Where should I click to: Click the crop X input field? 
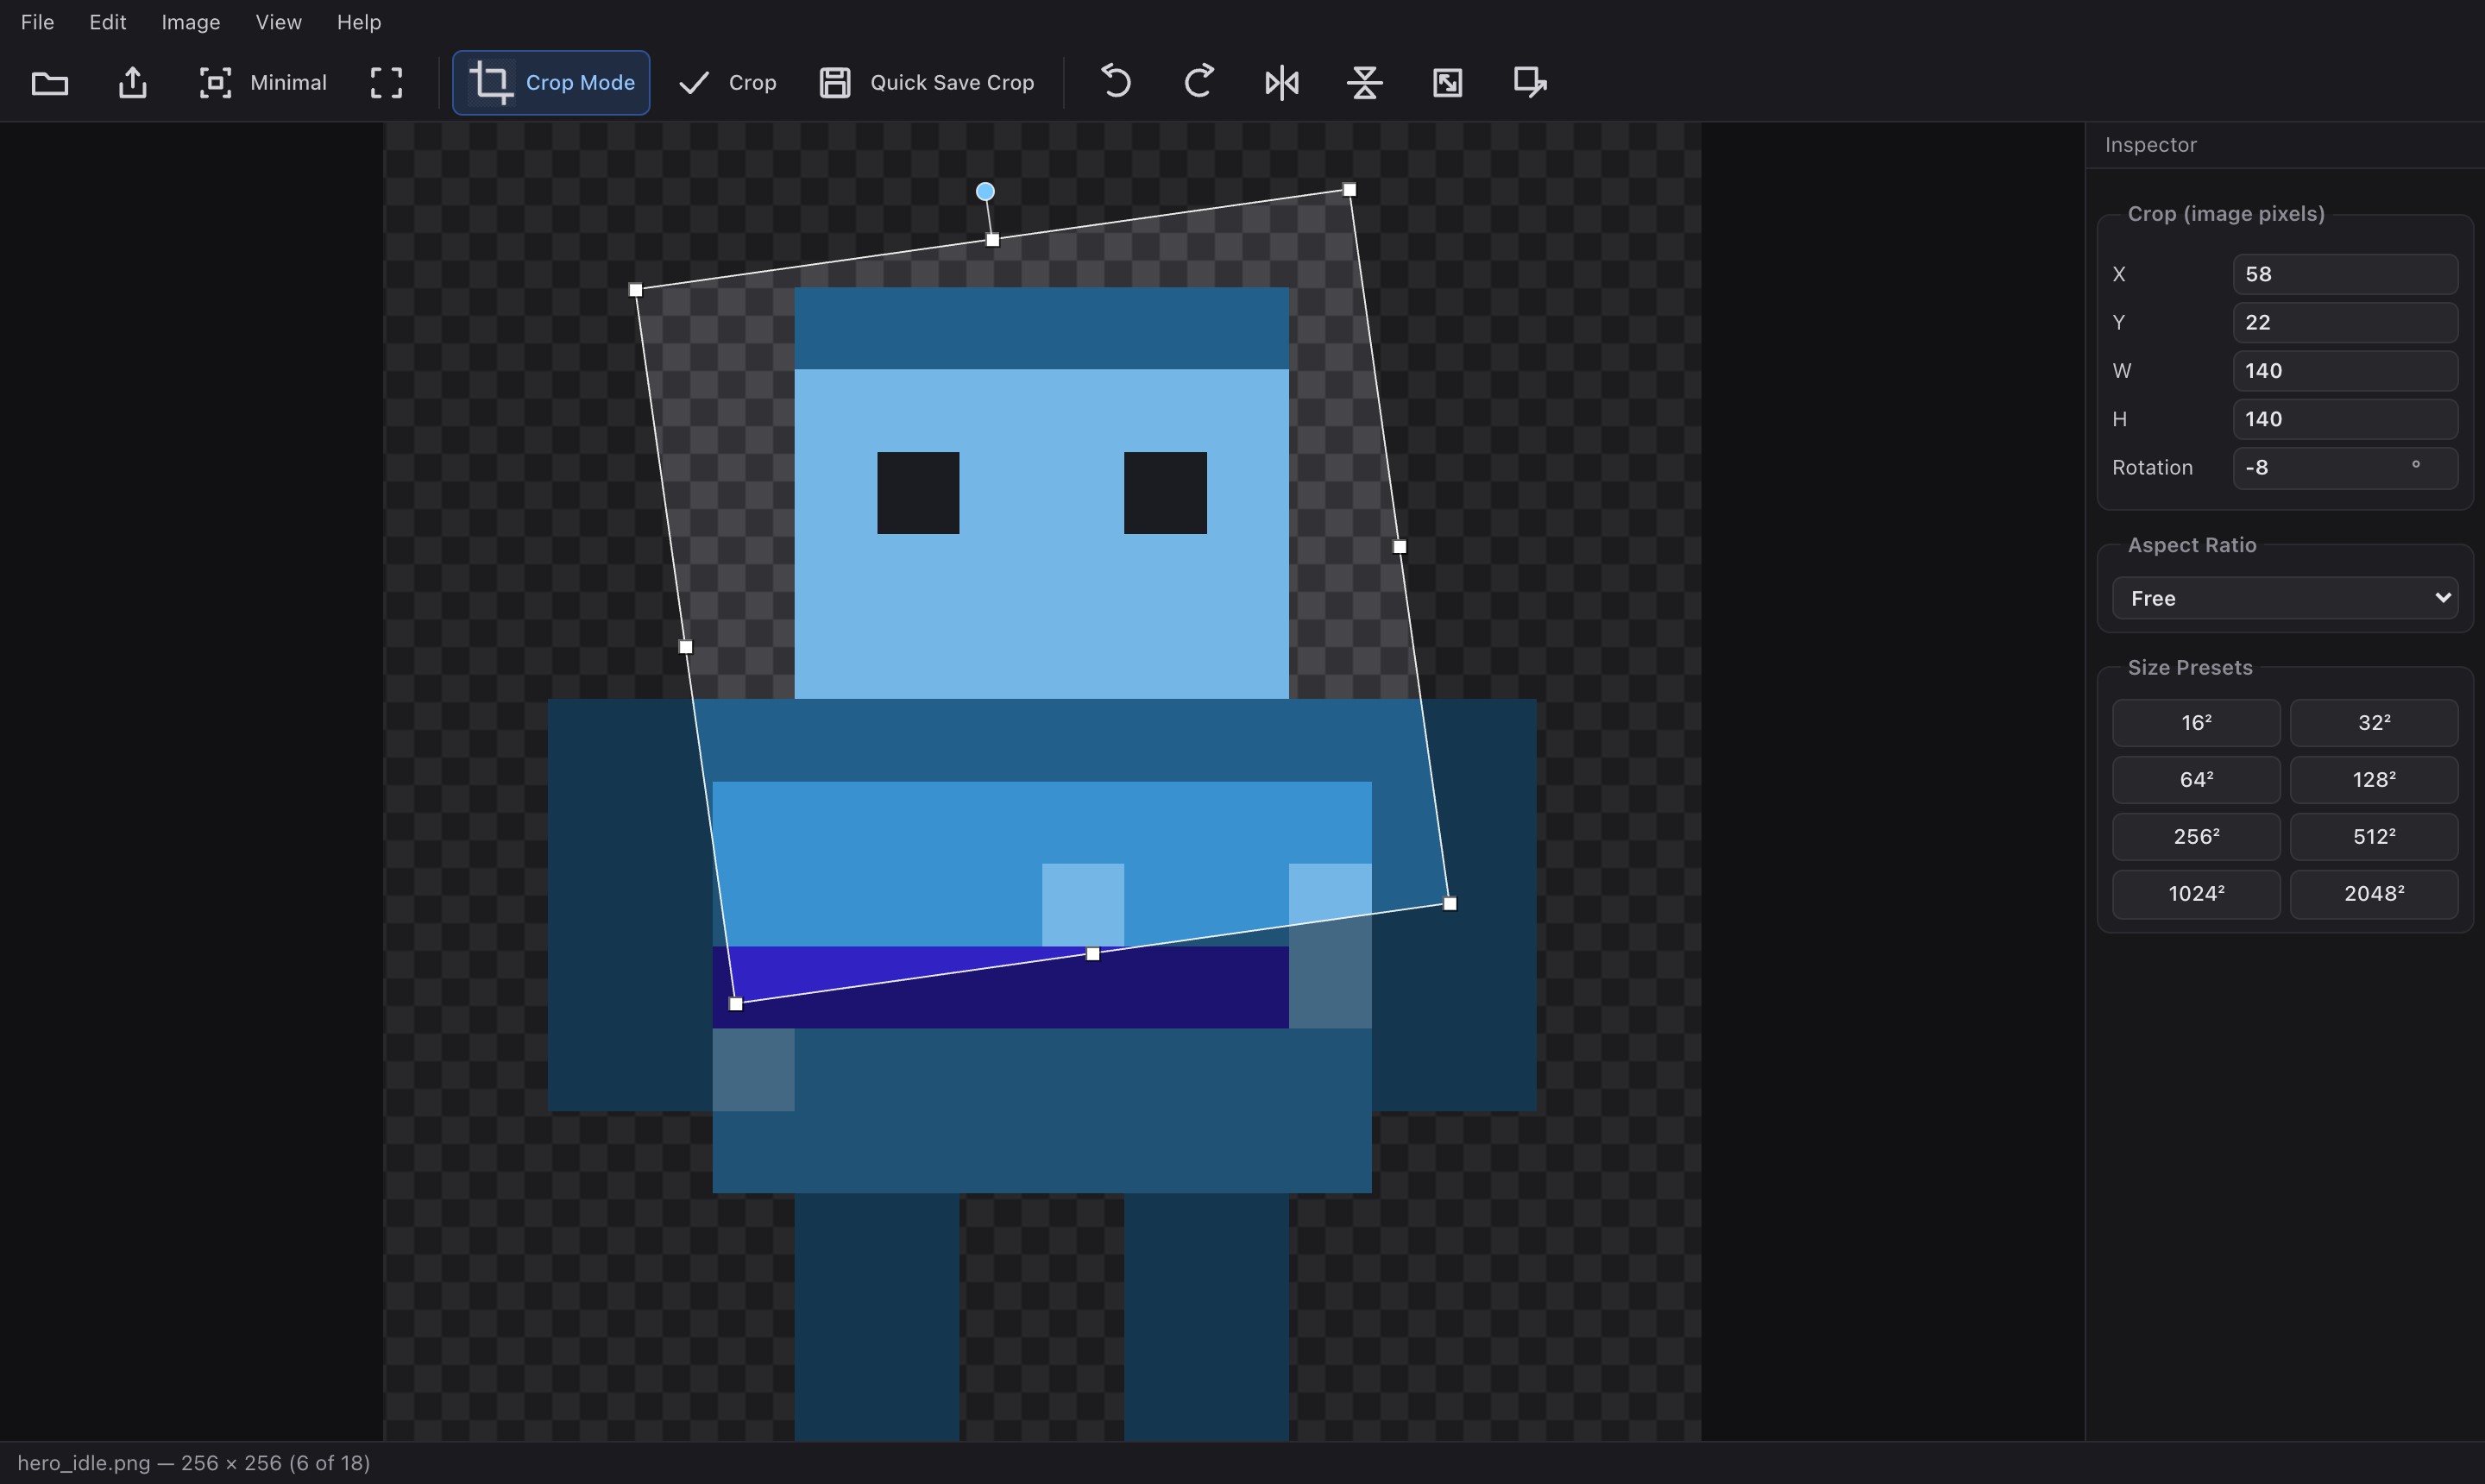pyautogui.click(x=2345, y=274)
